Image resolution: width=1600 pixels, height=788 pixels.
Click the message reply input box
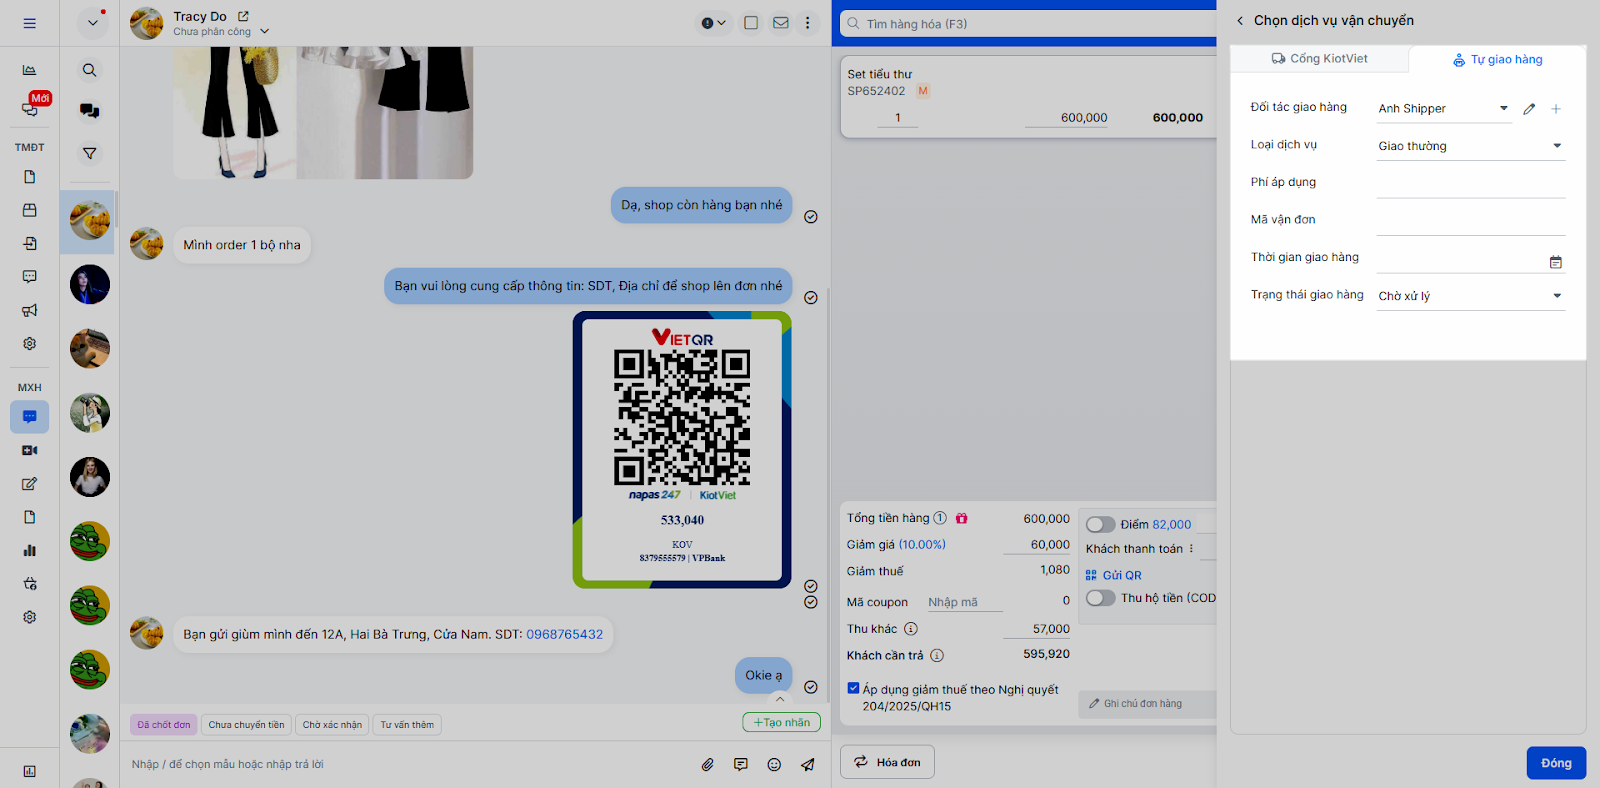410,764
